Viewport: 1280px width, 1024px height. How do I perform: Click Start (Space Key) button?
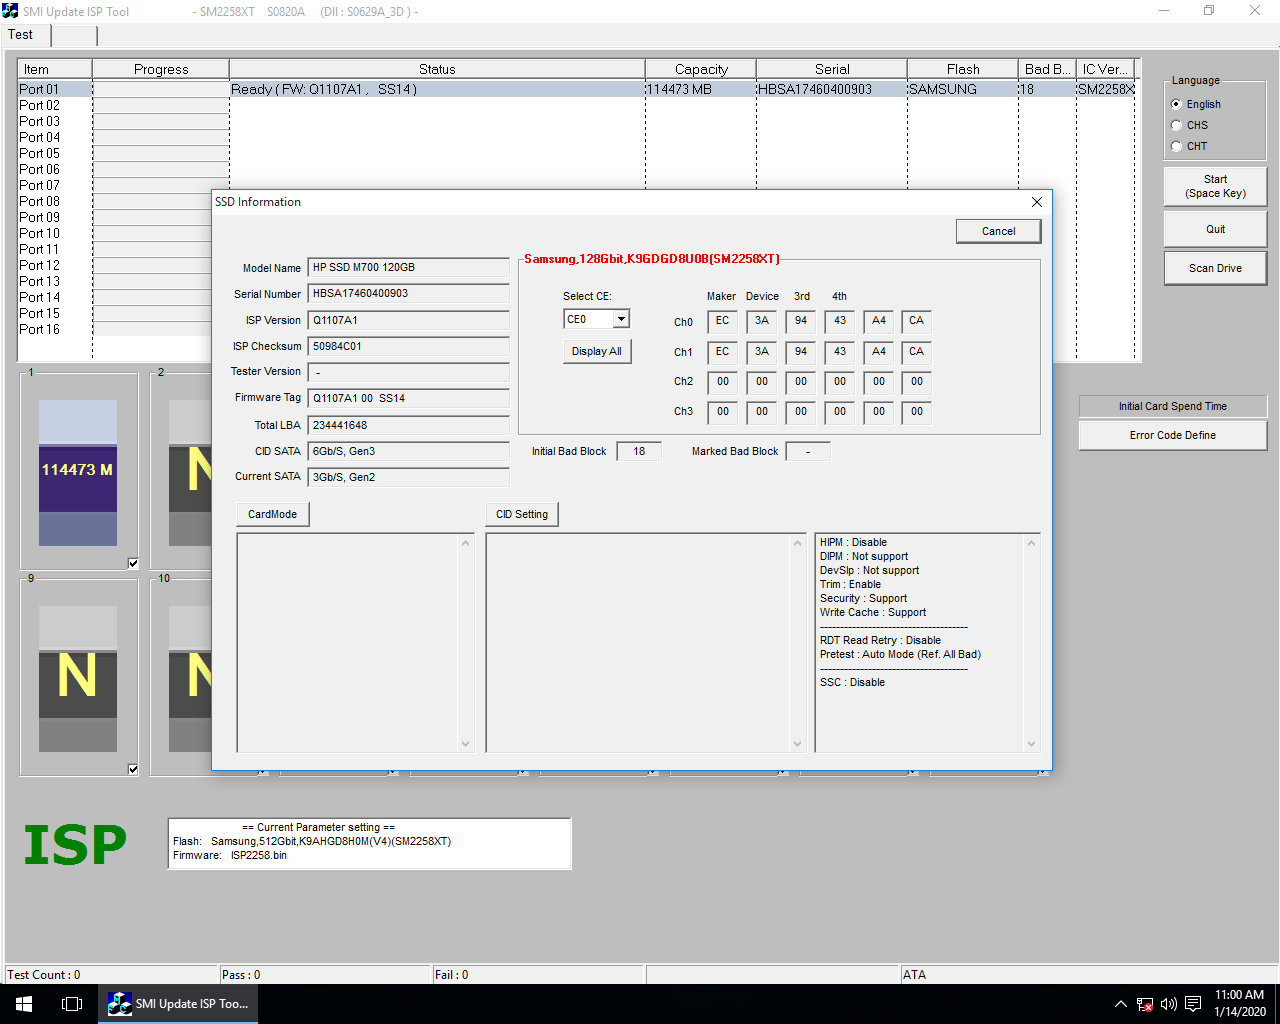(1215, 186)
